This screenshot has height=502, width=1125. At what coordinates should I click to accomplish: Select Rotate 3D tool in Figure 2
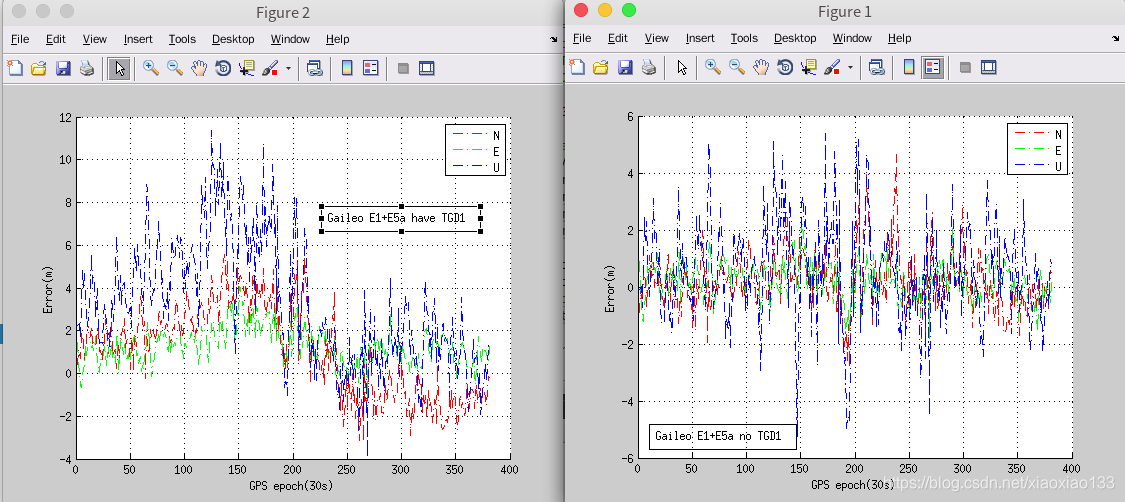point(223,68)
